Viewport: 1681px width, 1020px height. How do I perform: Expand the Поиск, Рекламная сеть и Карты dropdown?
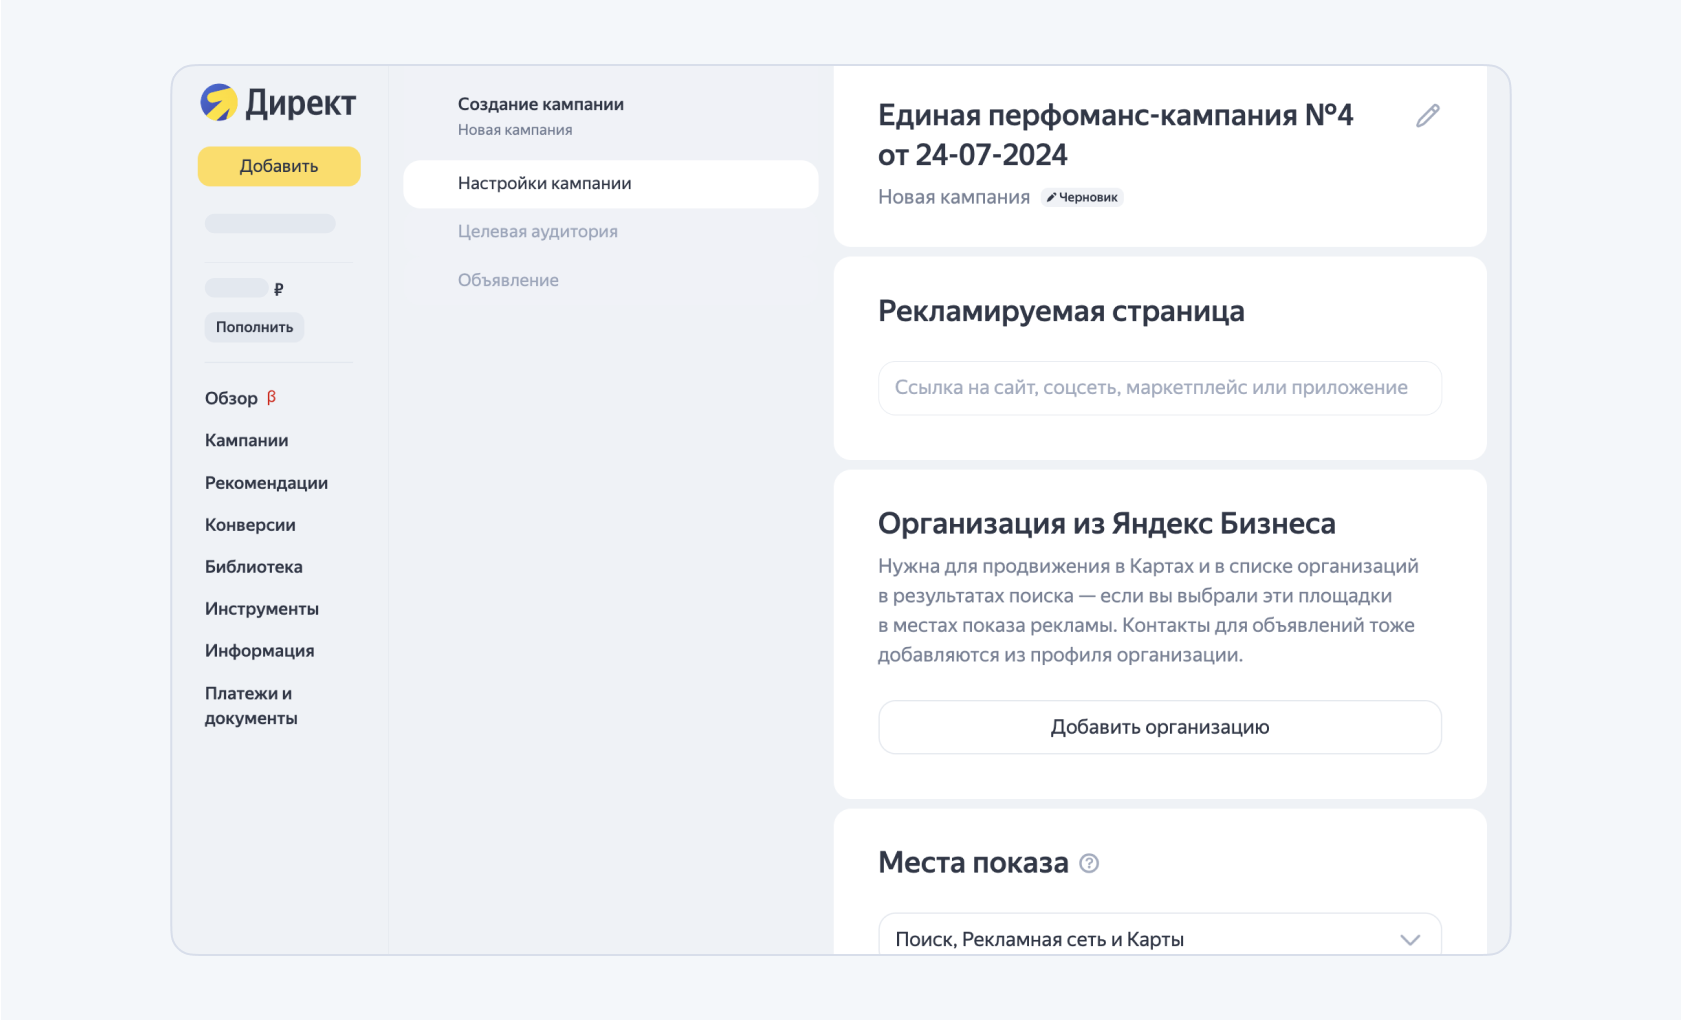(x=1160, y=938)
